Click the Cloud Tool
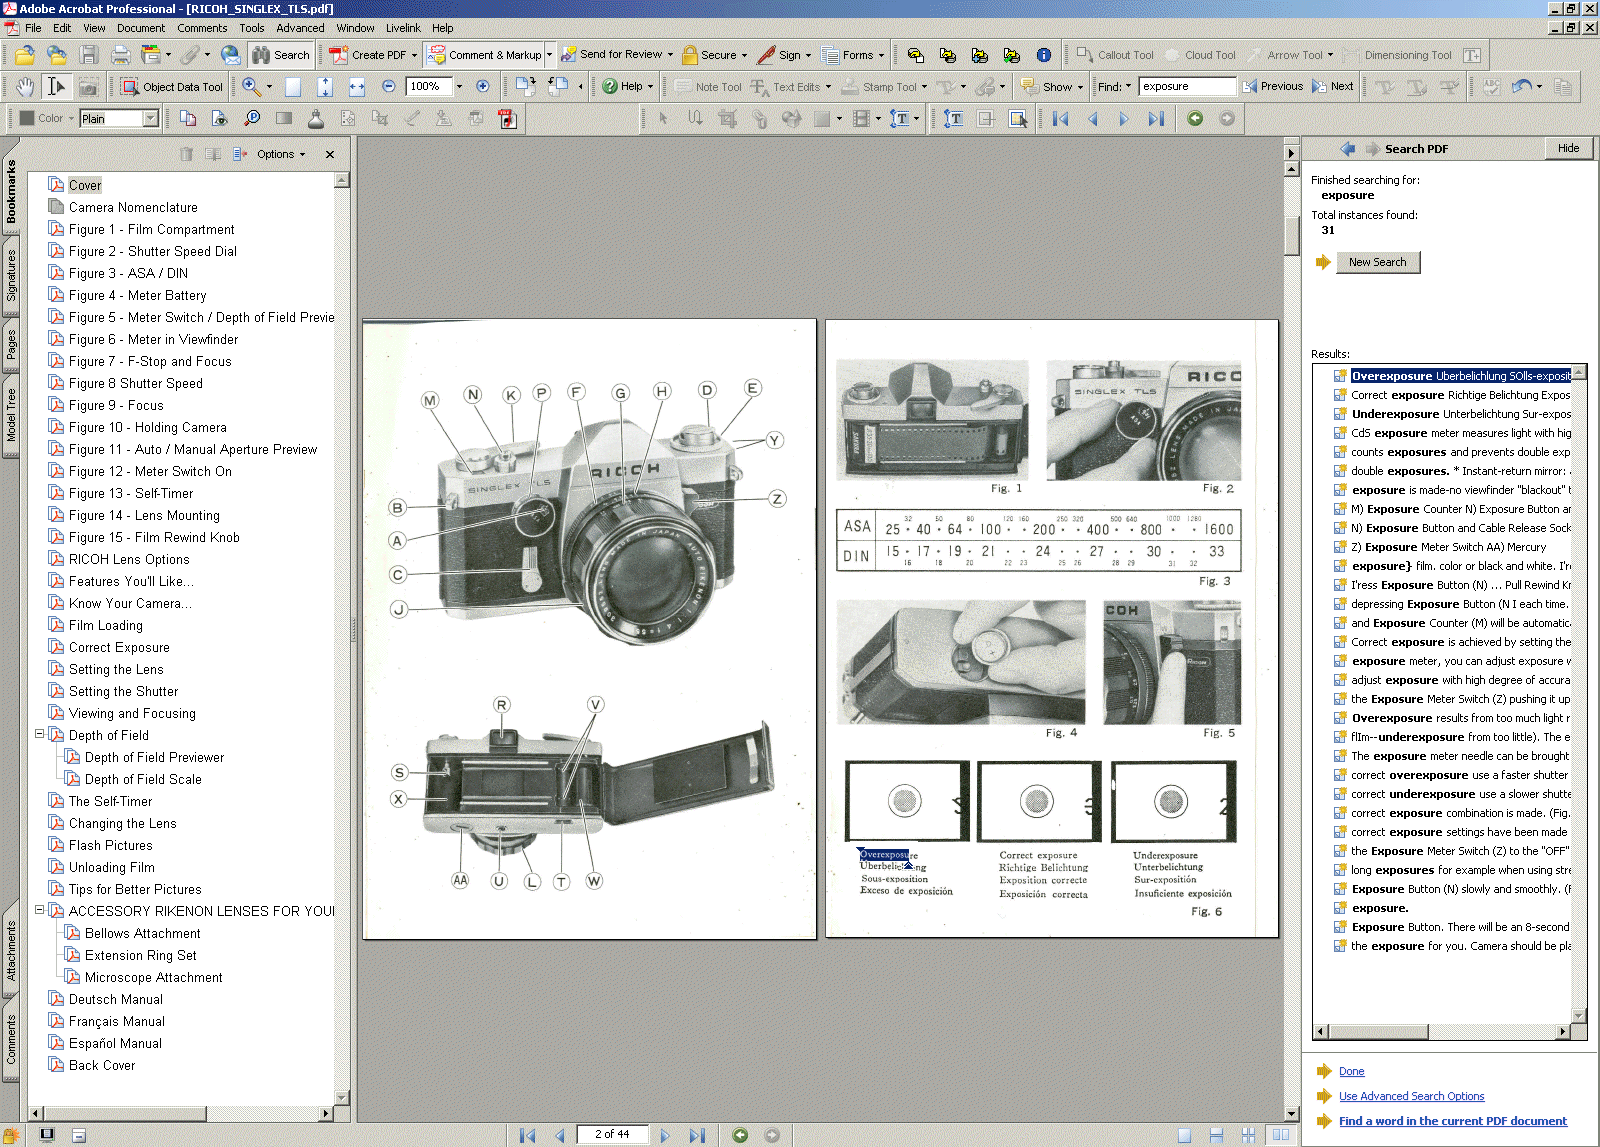 [x=1200, y=55]
